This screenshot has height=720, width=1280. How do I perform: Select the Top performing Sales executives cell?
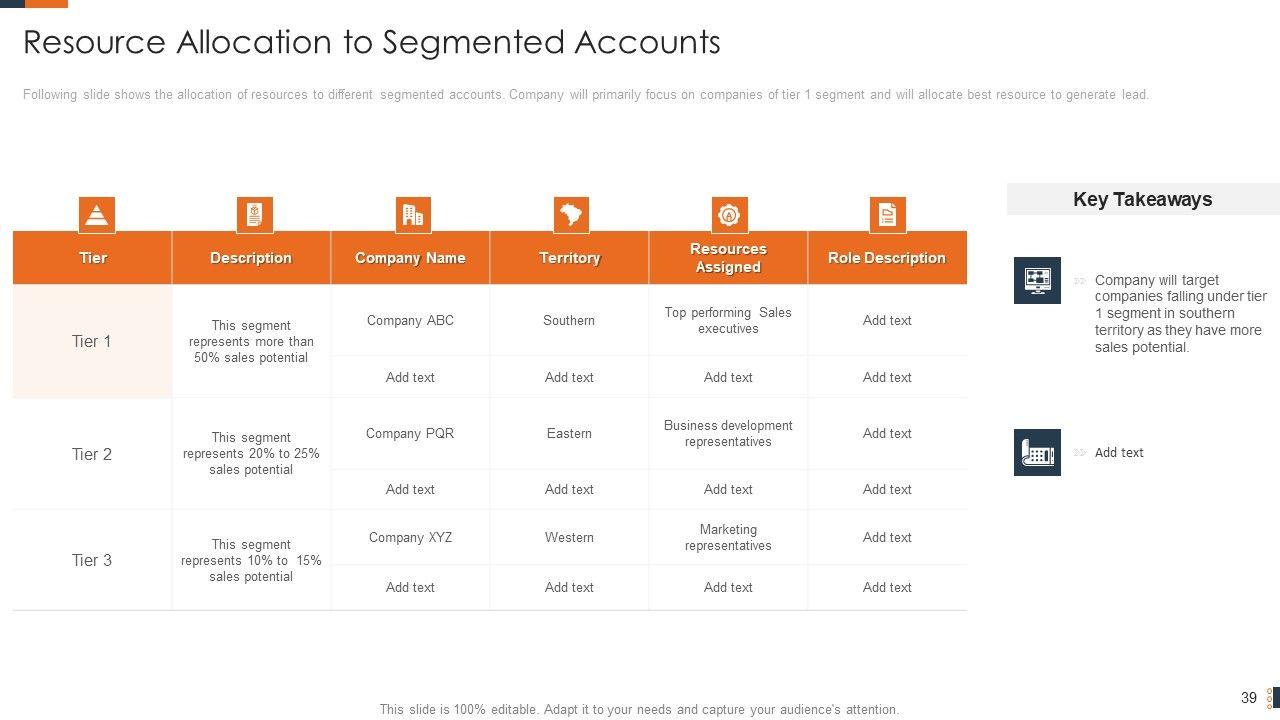click(728, 321)
